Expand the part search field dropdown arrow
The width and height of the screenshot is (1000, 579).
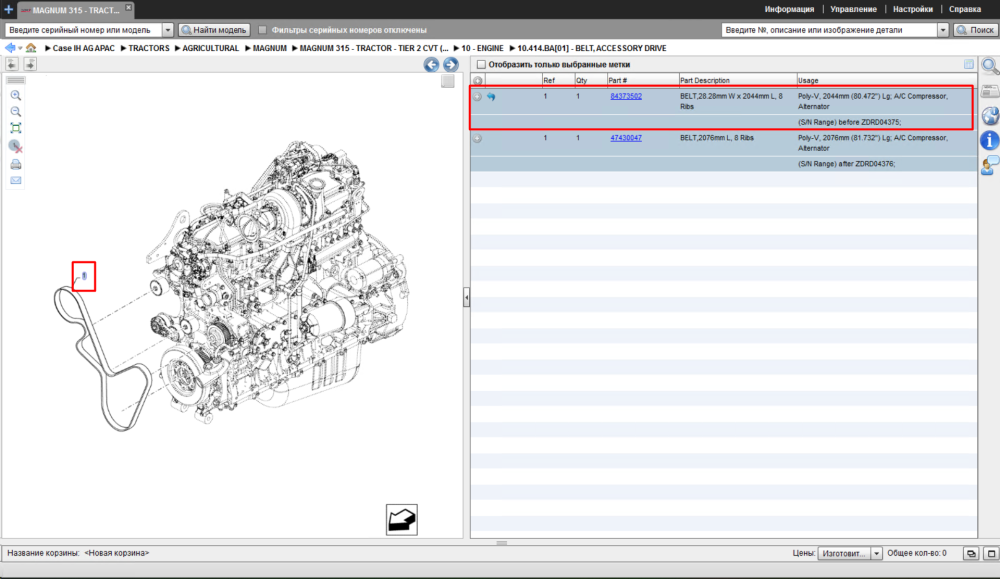943,30
